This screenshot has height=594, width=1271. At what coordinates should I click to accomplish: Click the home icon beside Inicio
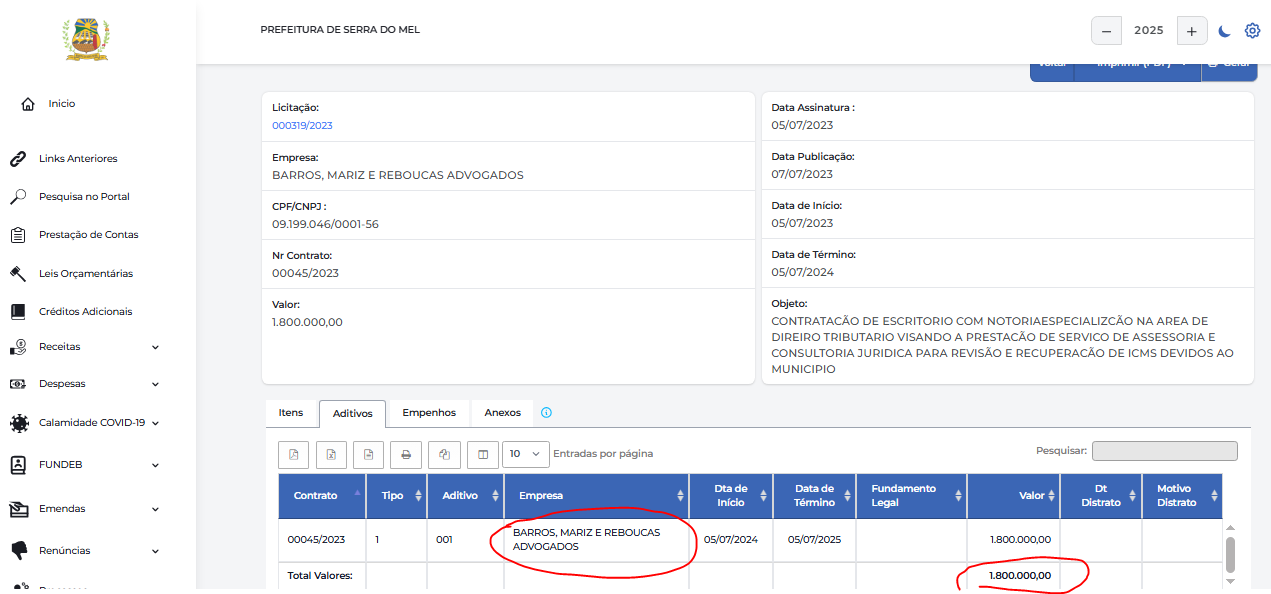pos(28,104)
